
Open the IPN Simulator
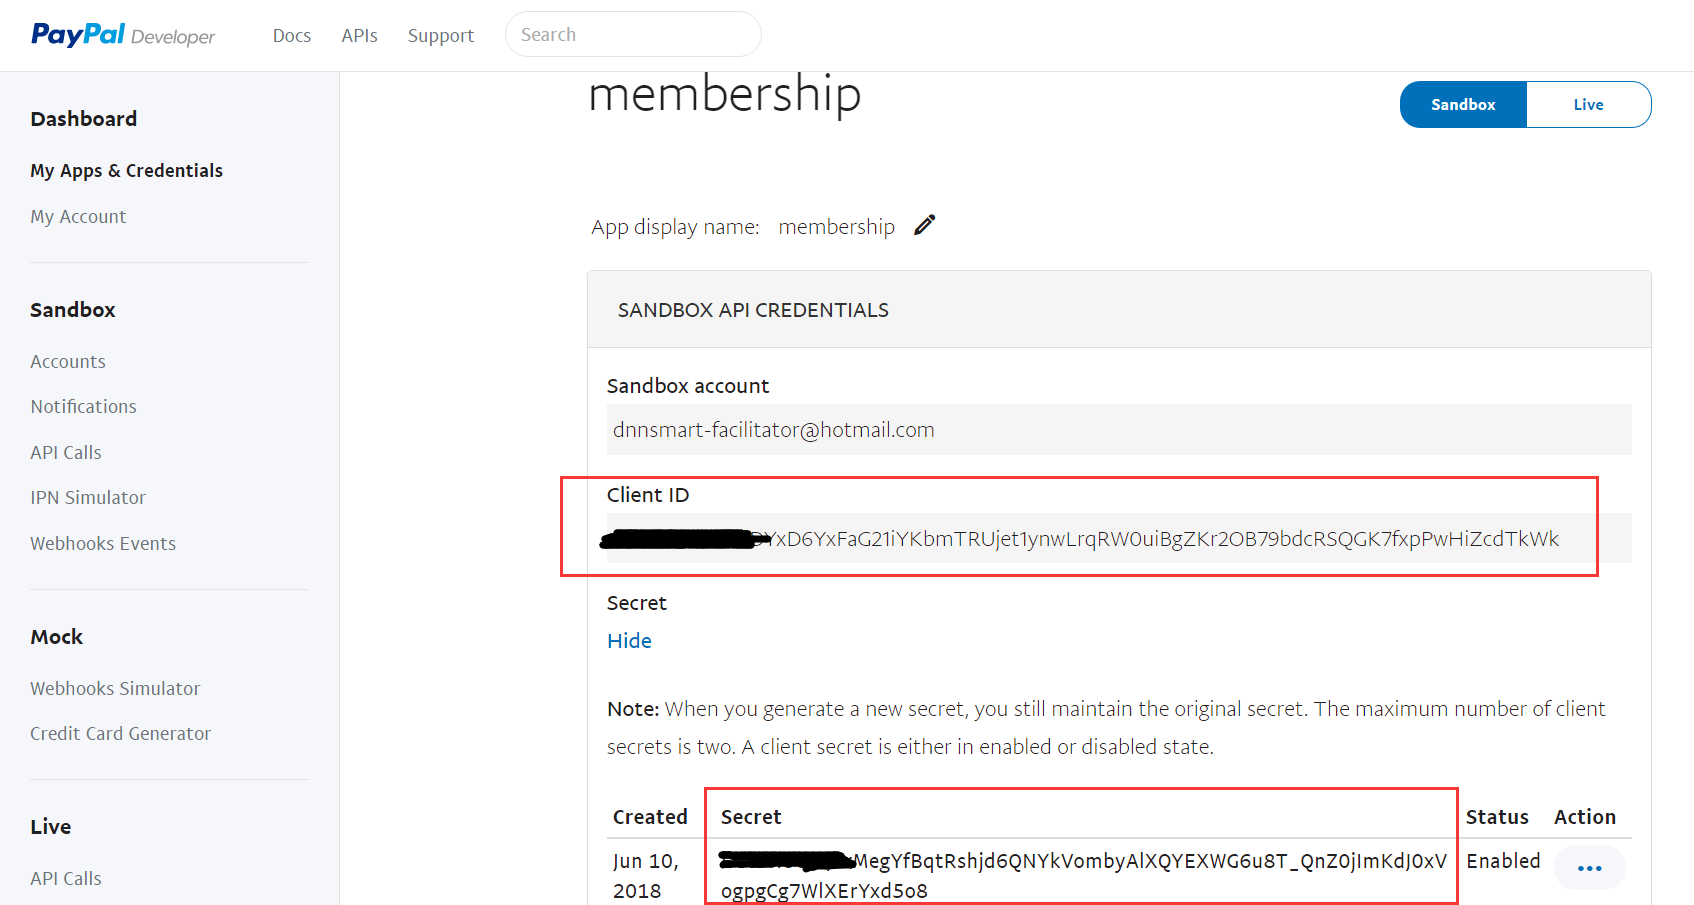[88, 497]
